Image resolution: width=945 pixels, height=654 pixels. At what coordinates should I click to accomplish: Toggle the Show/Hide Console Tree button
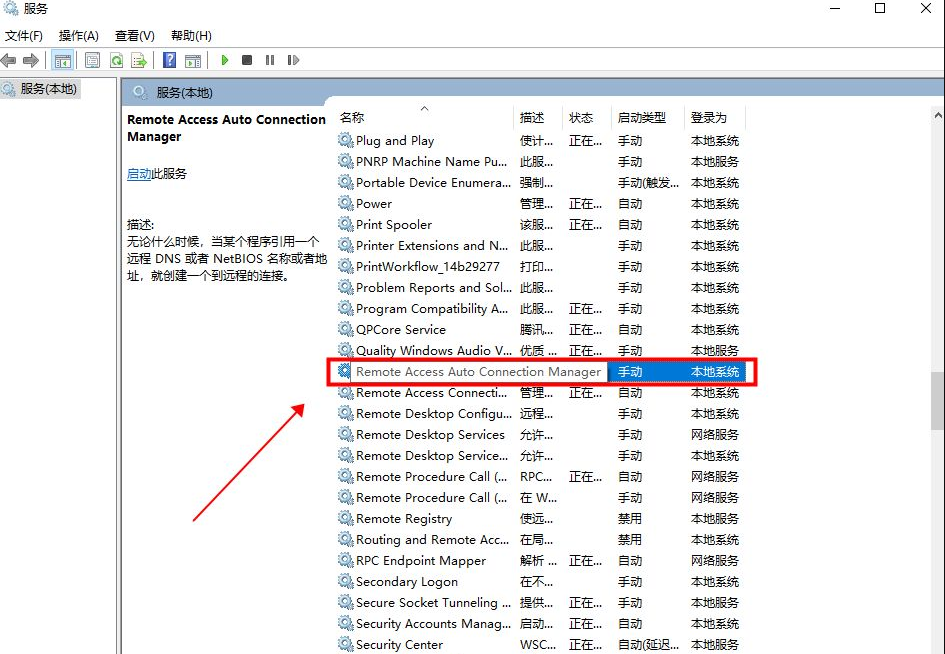click(62, 61)
